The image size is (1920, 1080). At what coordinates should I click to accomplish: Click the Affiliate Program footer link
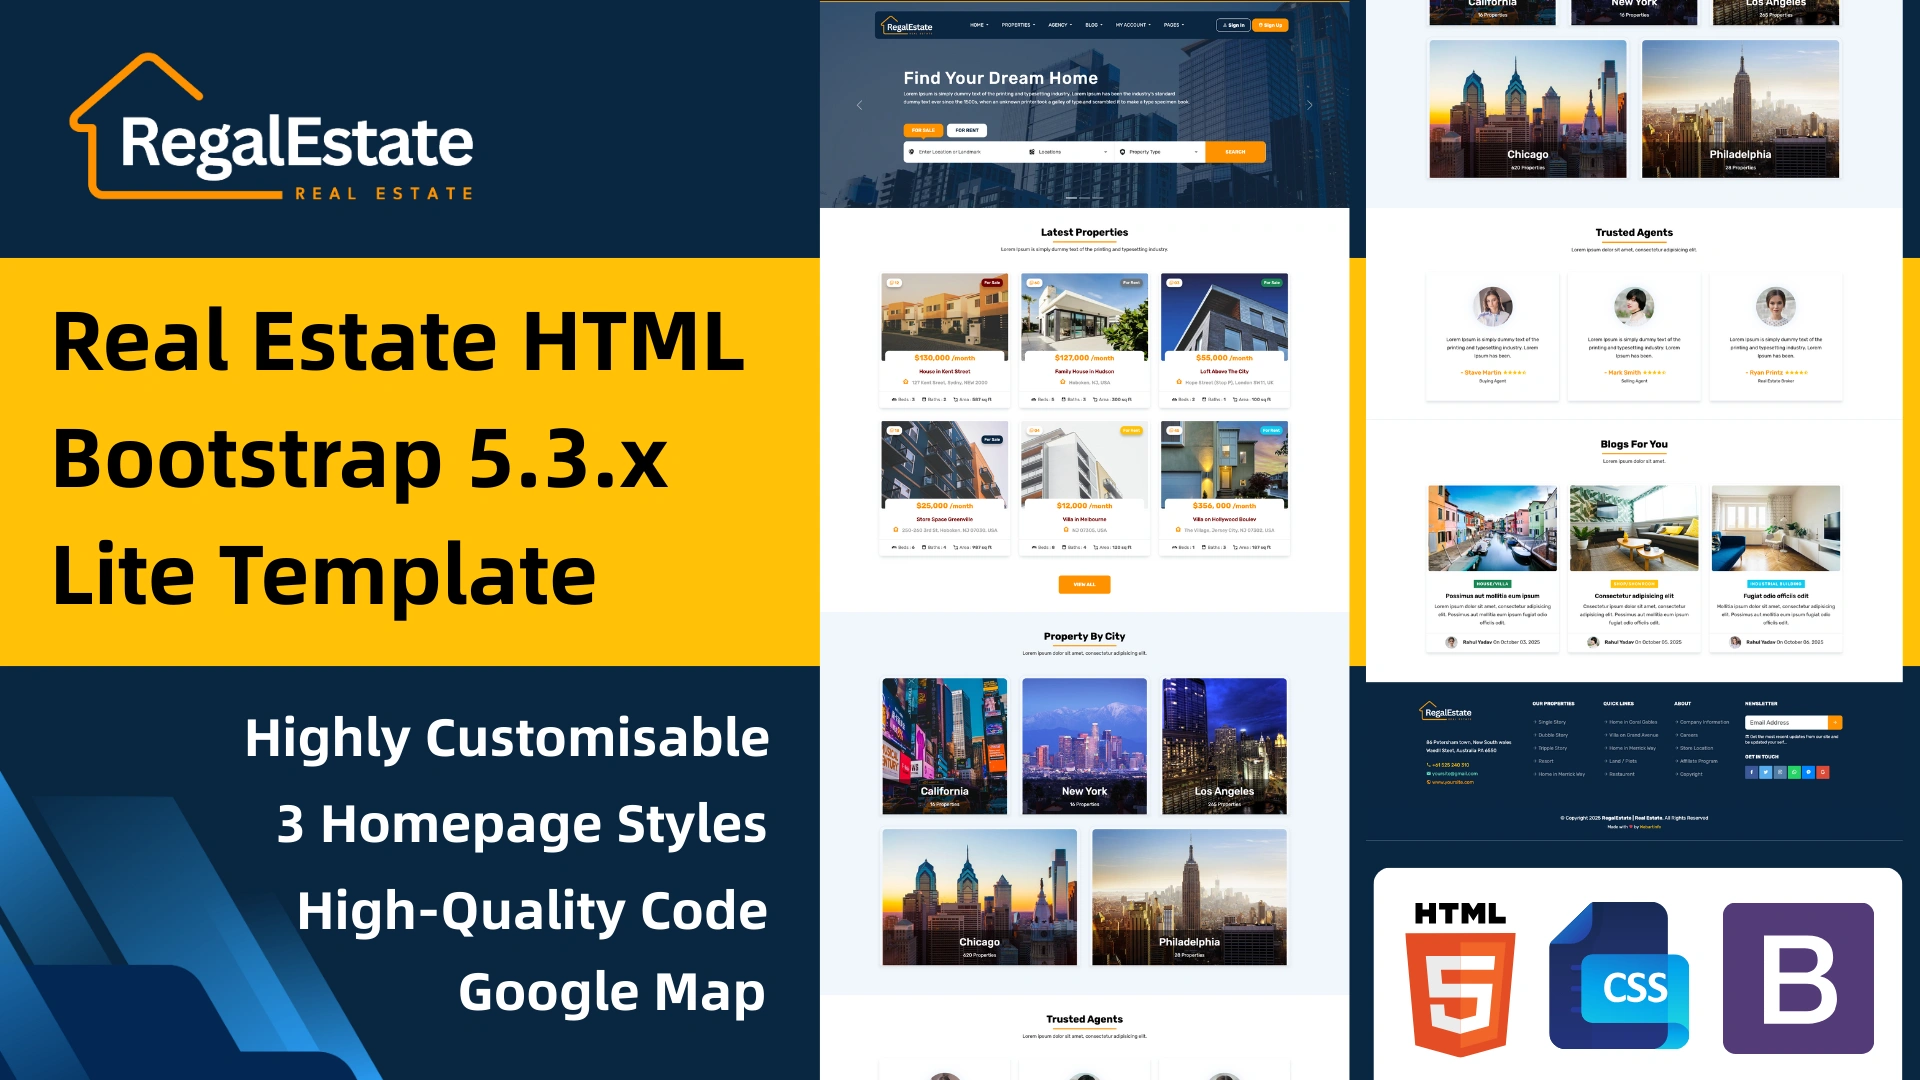1697,761
